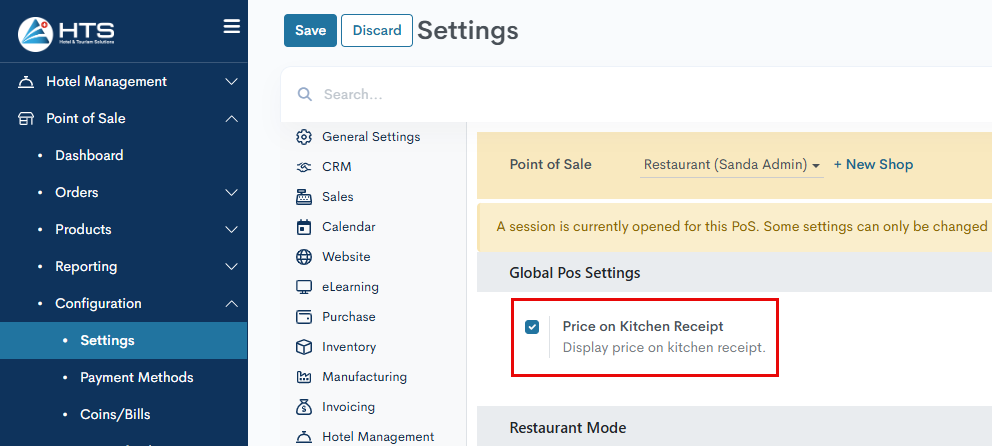Click the Save button
This screenshot has width=992, height=446.
click(x=310, y=31)
